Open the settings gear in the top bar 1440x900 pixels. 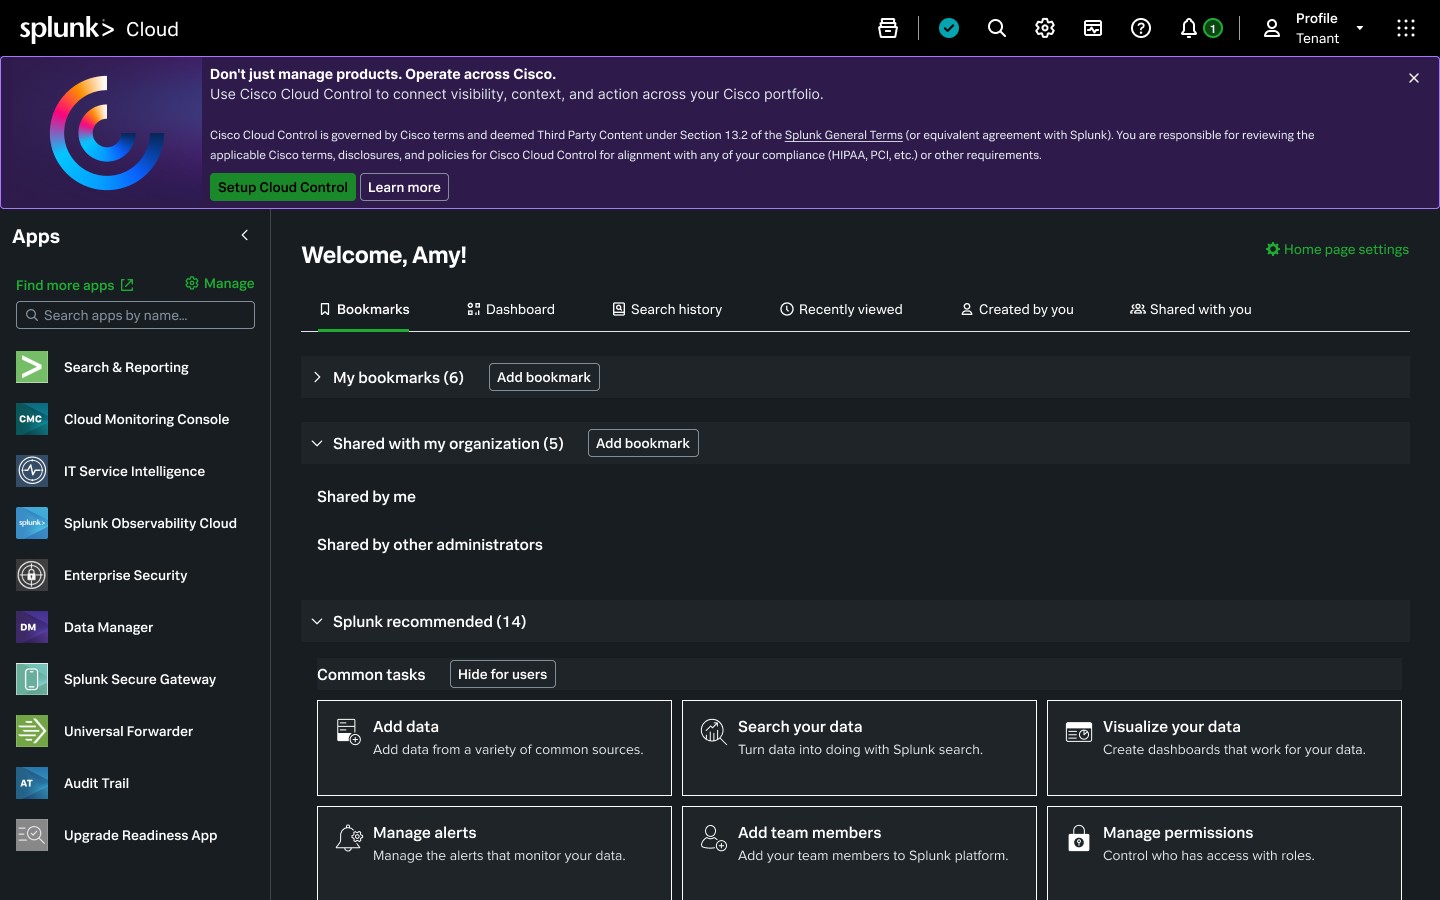click(1045, 28)
